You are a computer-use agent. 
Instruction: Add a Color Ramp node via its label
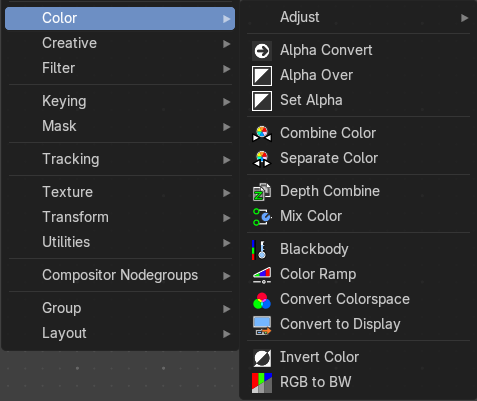click(x=318, y=274)
